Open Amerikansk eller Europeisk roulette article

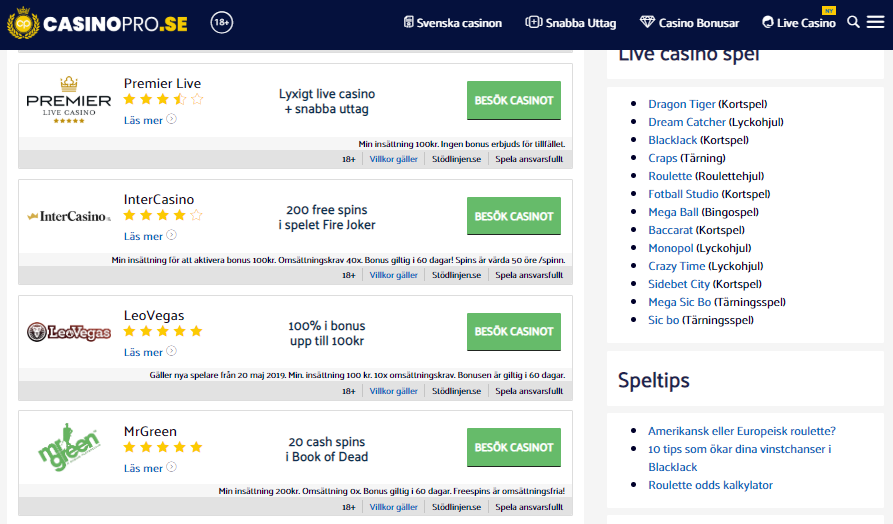click(x=742, y=431)
